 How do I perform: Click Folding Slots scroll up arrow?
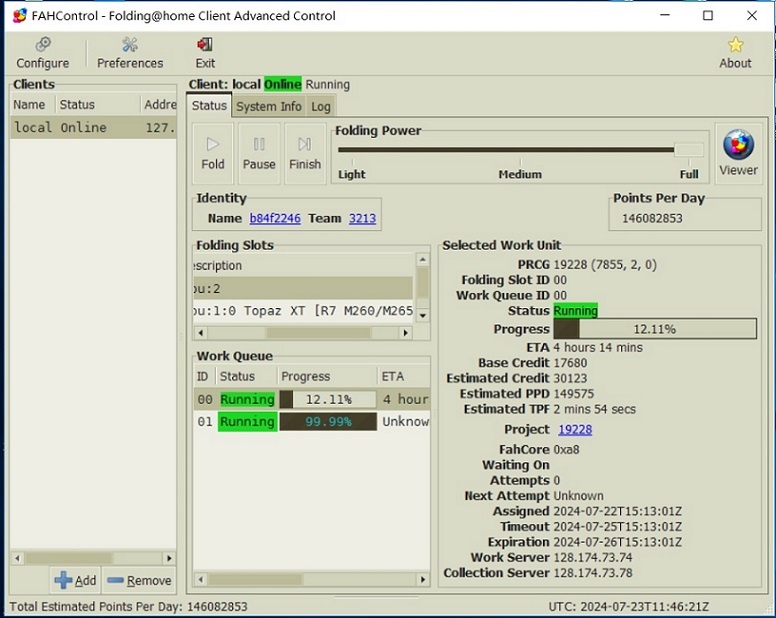click(x=422, y=259)
